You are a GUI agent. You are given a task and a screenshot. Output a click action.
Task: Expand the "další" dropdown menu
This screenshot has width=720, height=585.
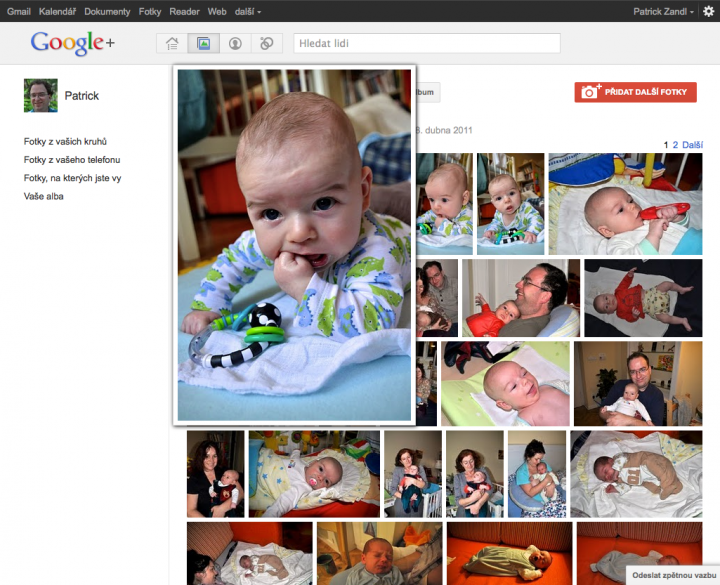[x=248, y=11]
